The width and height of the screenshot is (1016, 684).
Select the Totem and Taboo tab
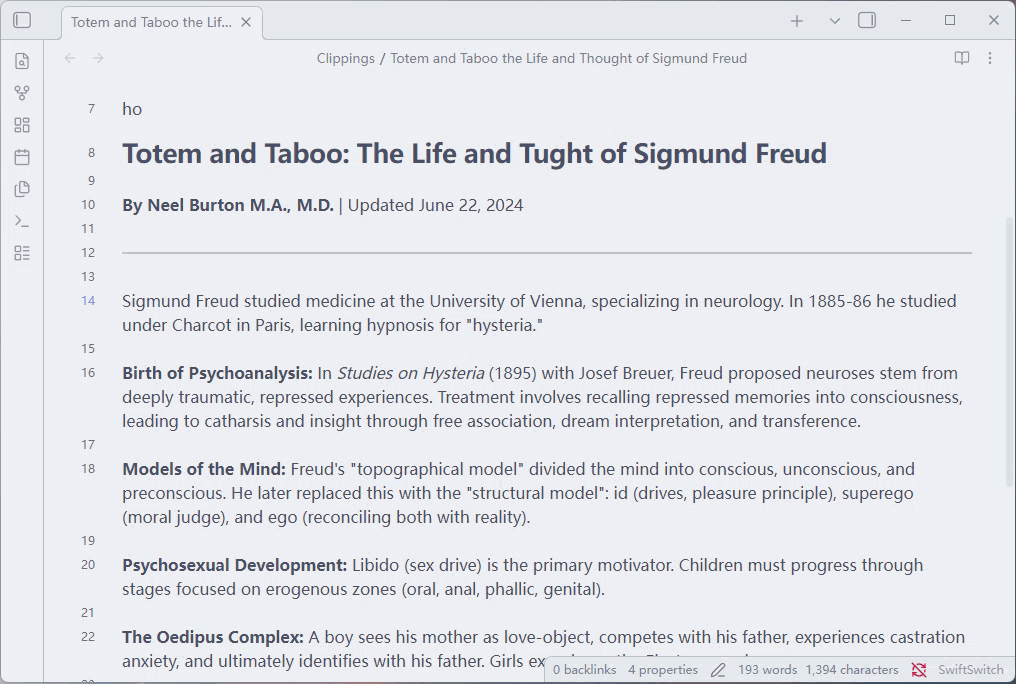pyautogui.click(x=151, y=22)
